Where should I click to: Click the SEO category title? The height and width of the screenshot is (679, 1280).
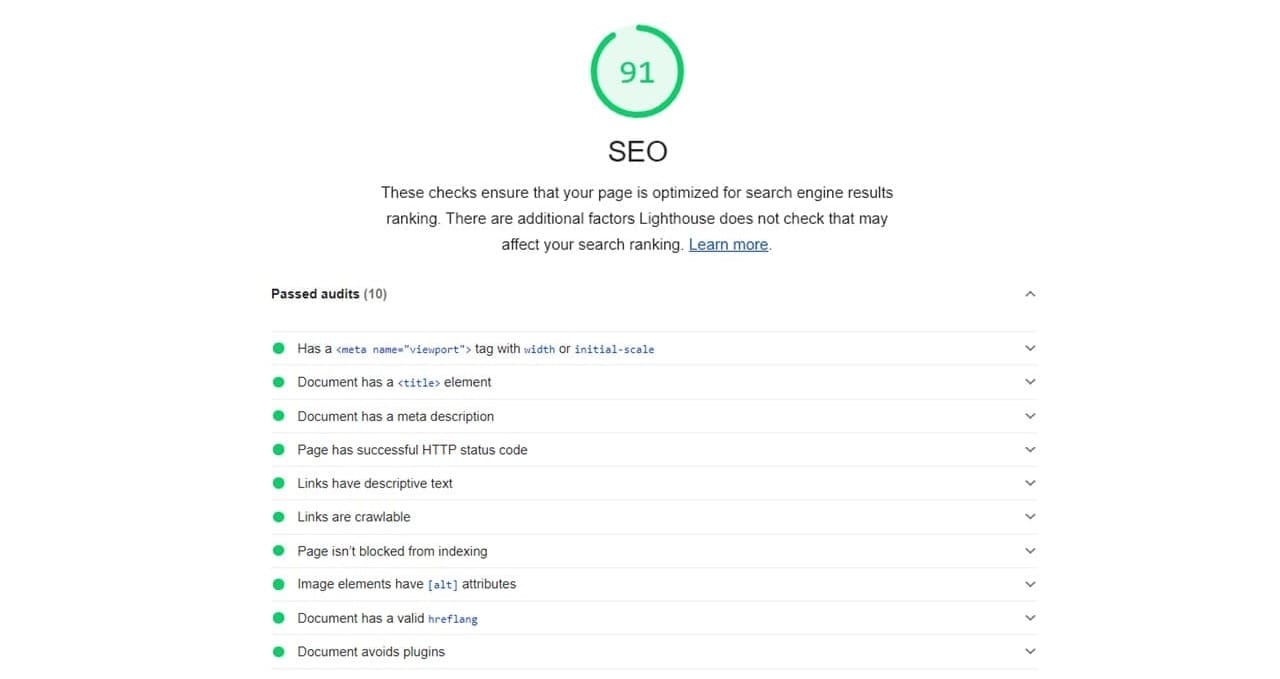coord(637,151)
